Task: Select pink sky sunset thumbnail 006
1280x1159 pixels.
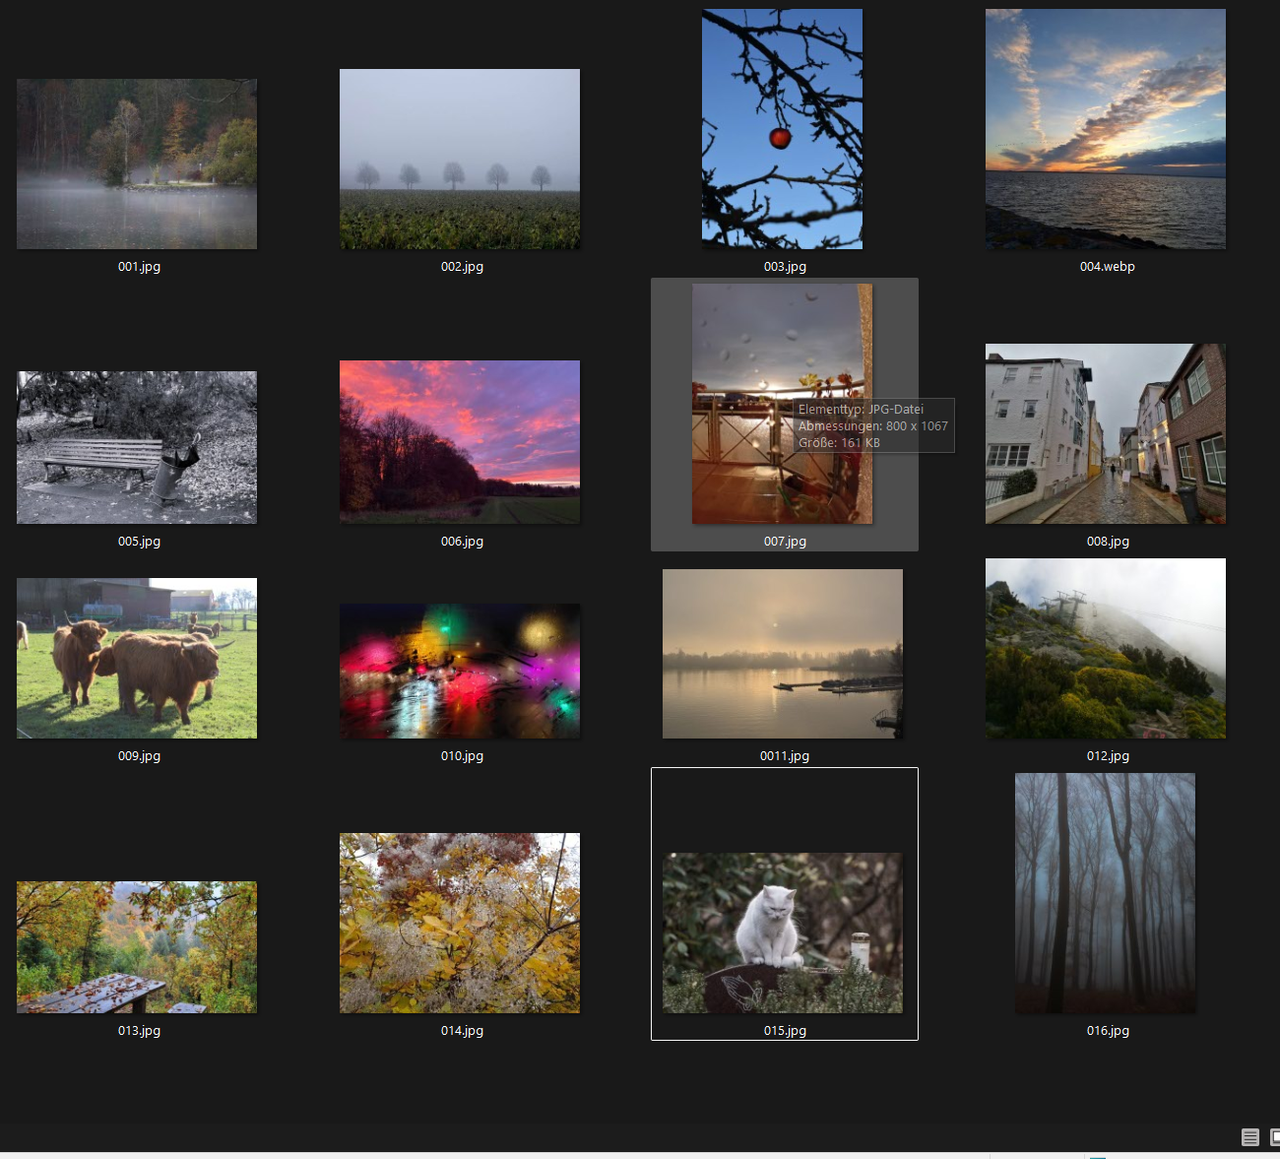Action: (x=460, y=442)
